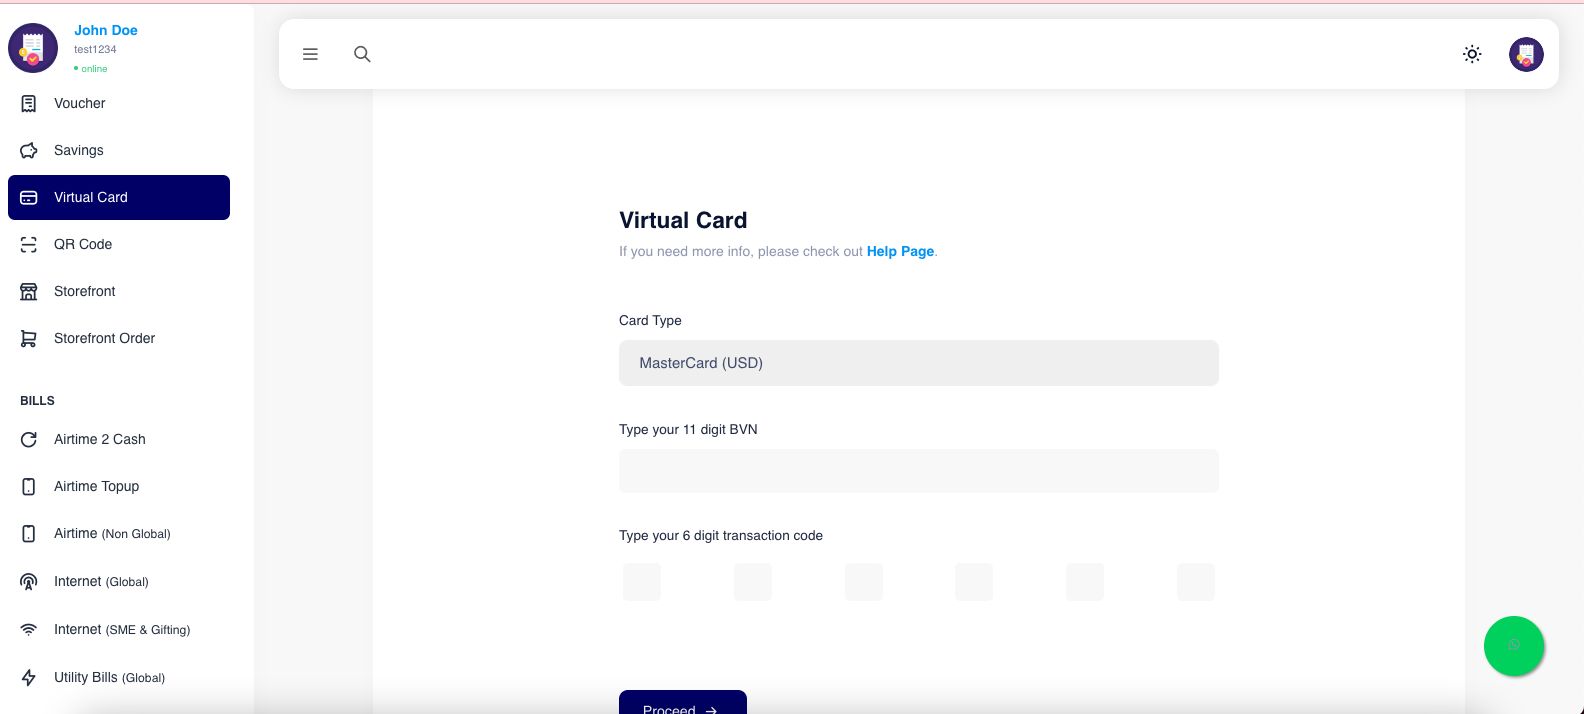1584x714 pixels.
Task: Click the Voucher receipt icon
Action: point(29,103)
